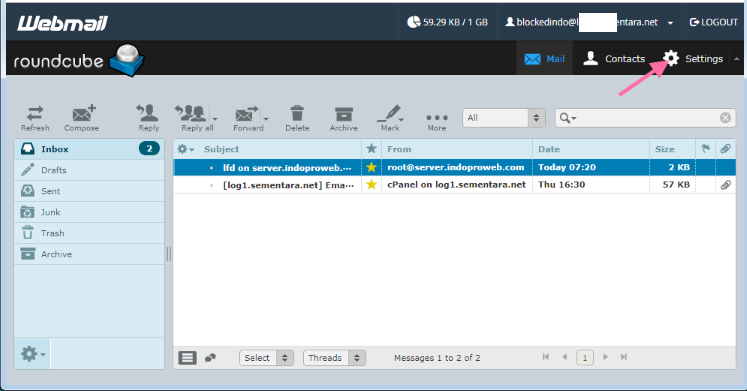Viewport: 747px width, 391px height.
Task: Switch to the Contacts tab
Action: pyautogui.click(x=614, y=59)
